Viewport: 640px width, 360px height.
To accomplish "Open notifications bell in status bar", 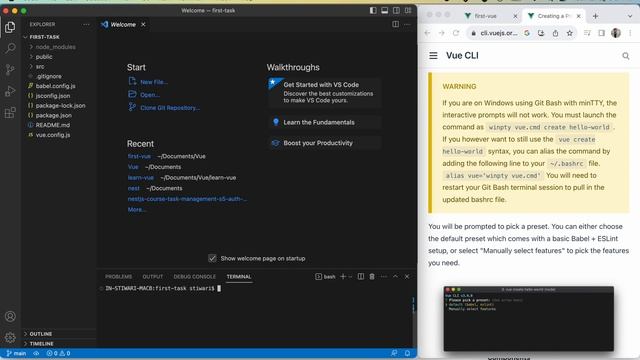I will point(407,353).
